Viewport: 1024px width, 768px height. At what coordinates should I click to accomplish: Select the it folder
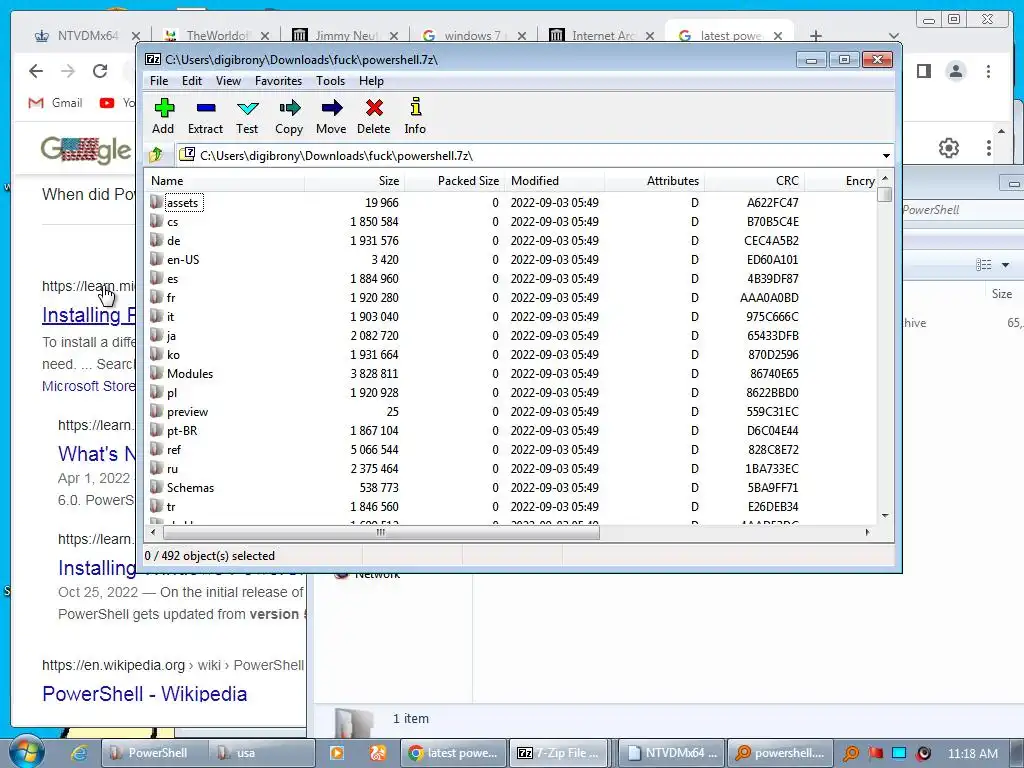(170, 317)
